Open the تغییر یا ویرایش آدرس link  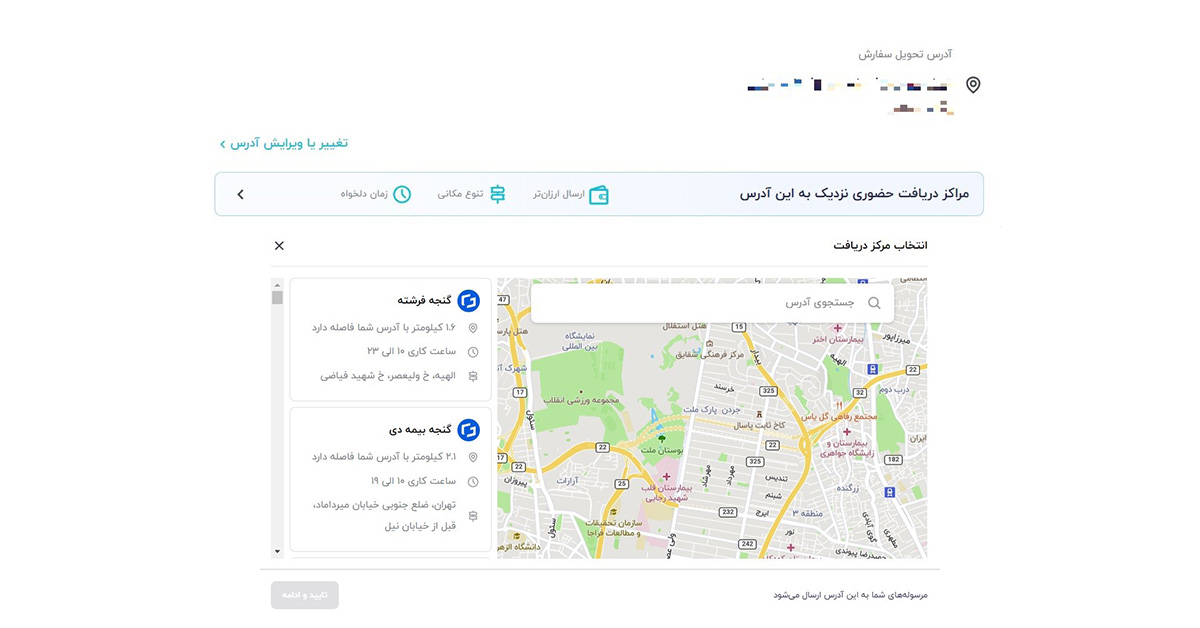pyautogui.click(x=290, y=143)
